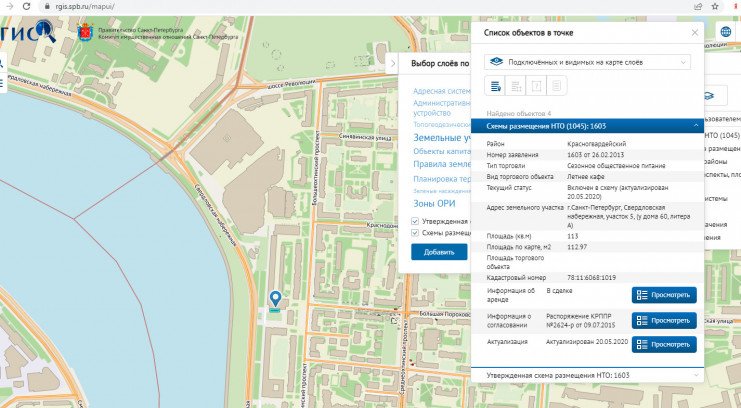Collapse the 'Схемы размещения НТО (1045): 1603' section
Viewport: 741px width, 408px height.
(694, 127)
